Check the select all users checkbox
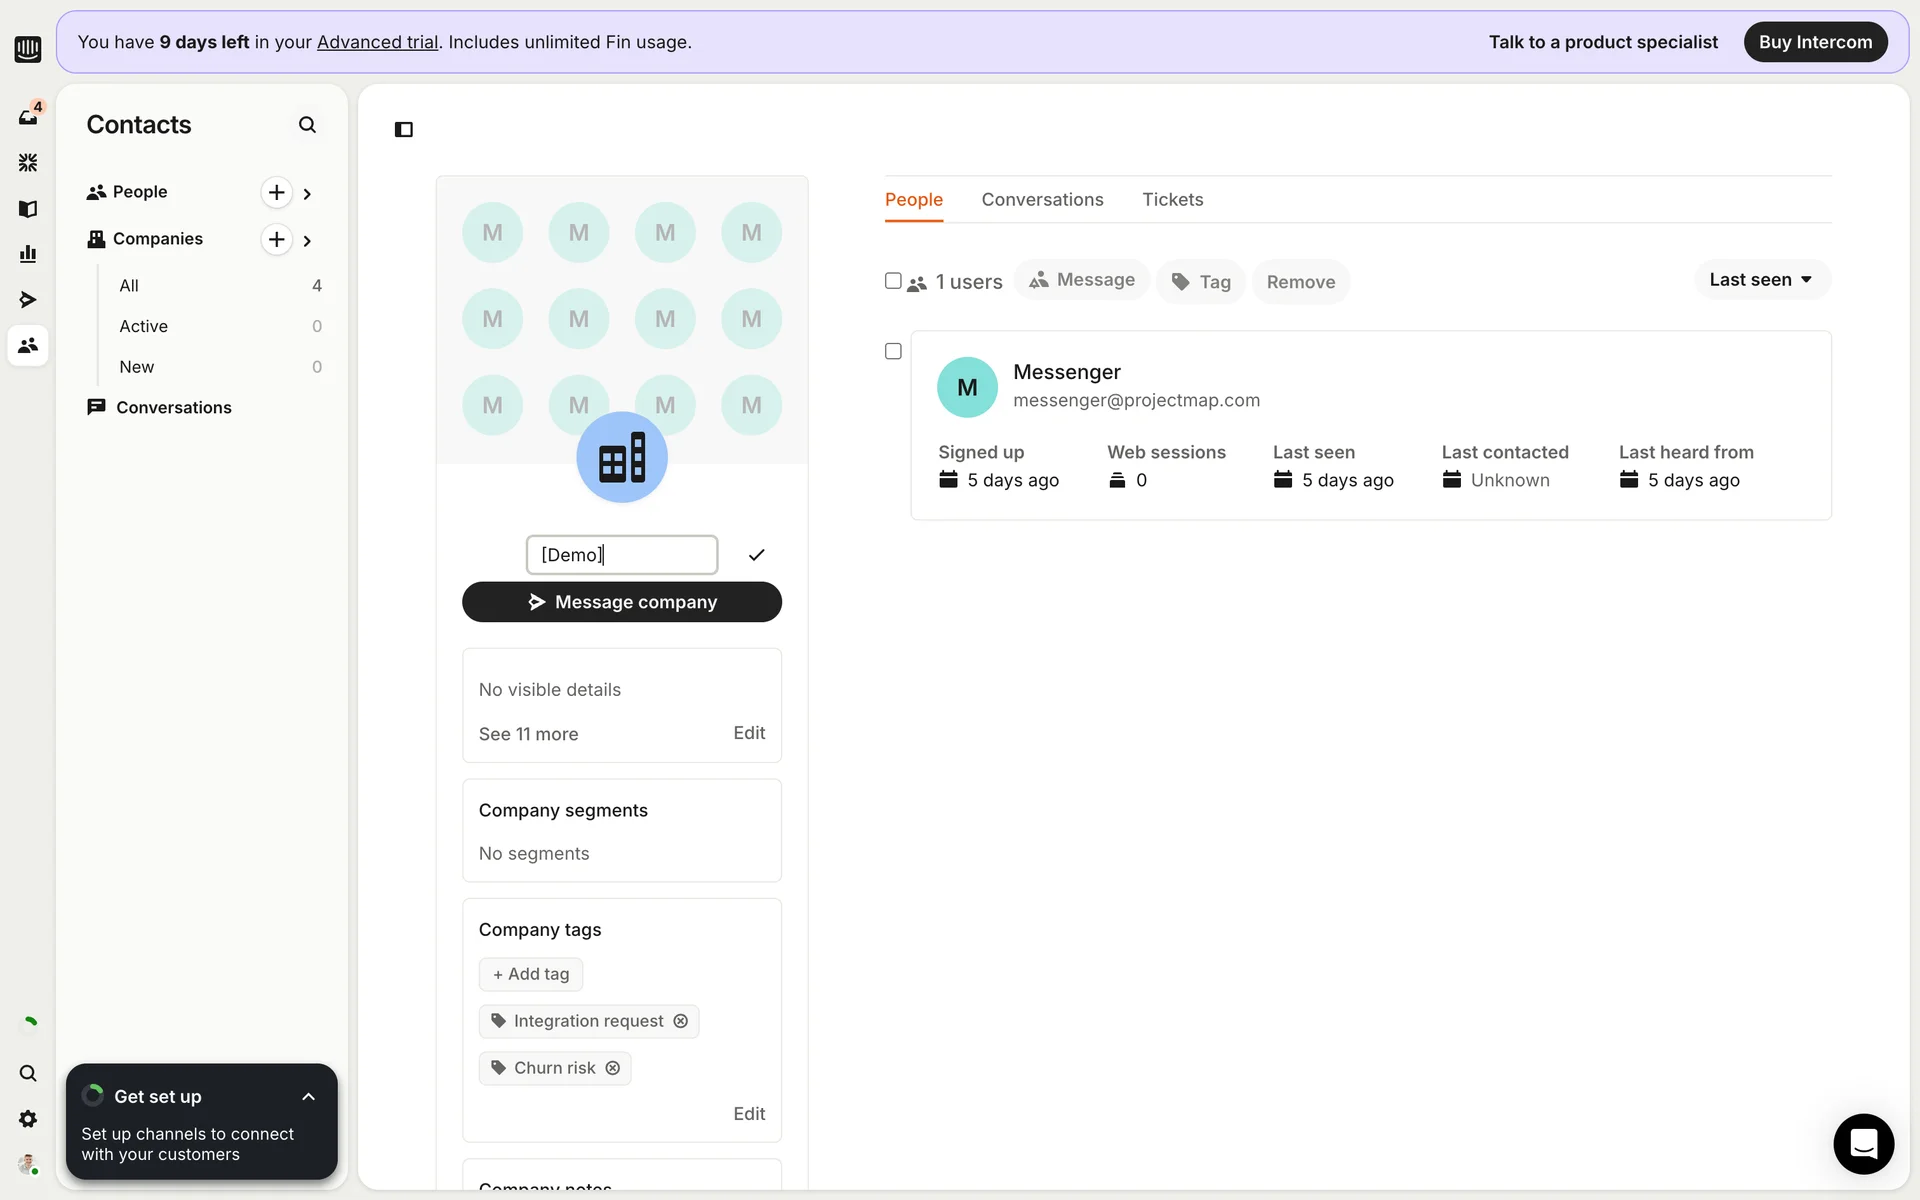The image size is (1920, 1200). pos(893,281)
